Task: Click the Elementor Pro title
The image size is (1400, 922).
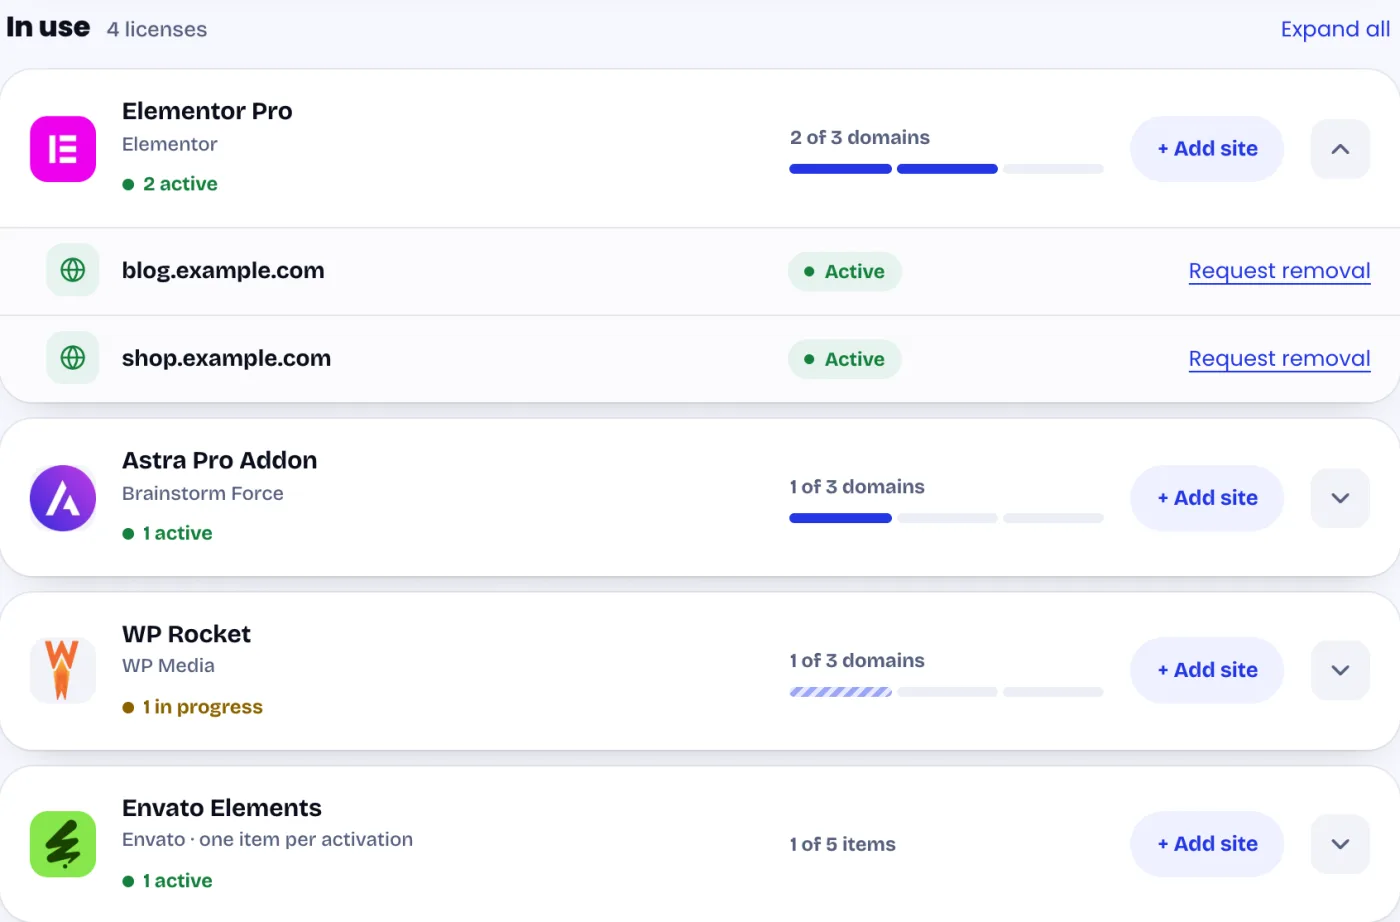Action: 207,111
